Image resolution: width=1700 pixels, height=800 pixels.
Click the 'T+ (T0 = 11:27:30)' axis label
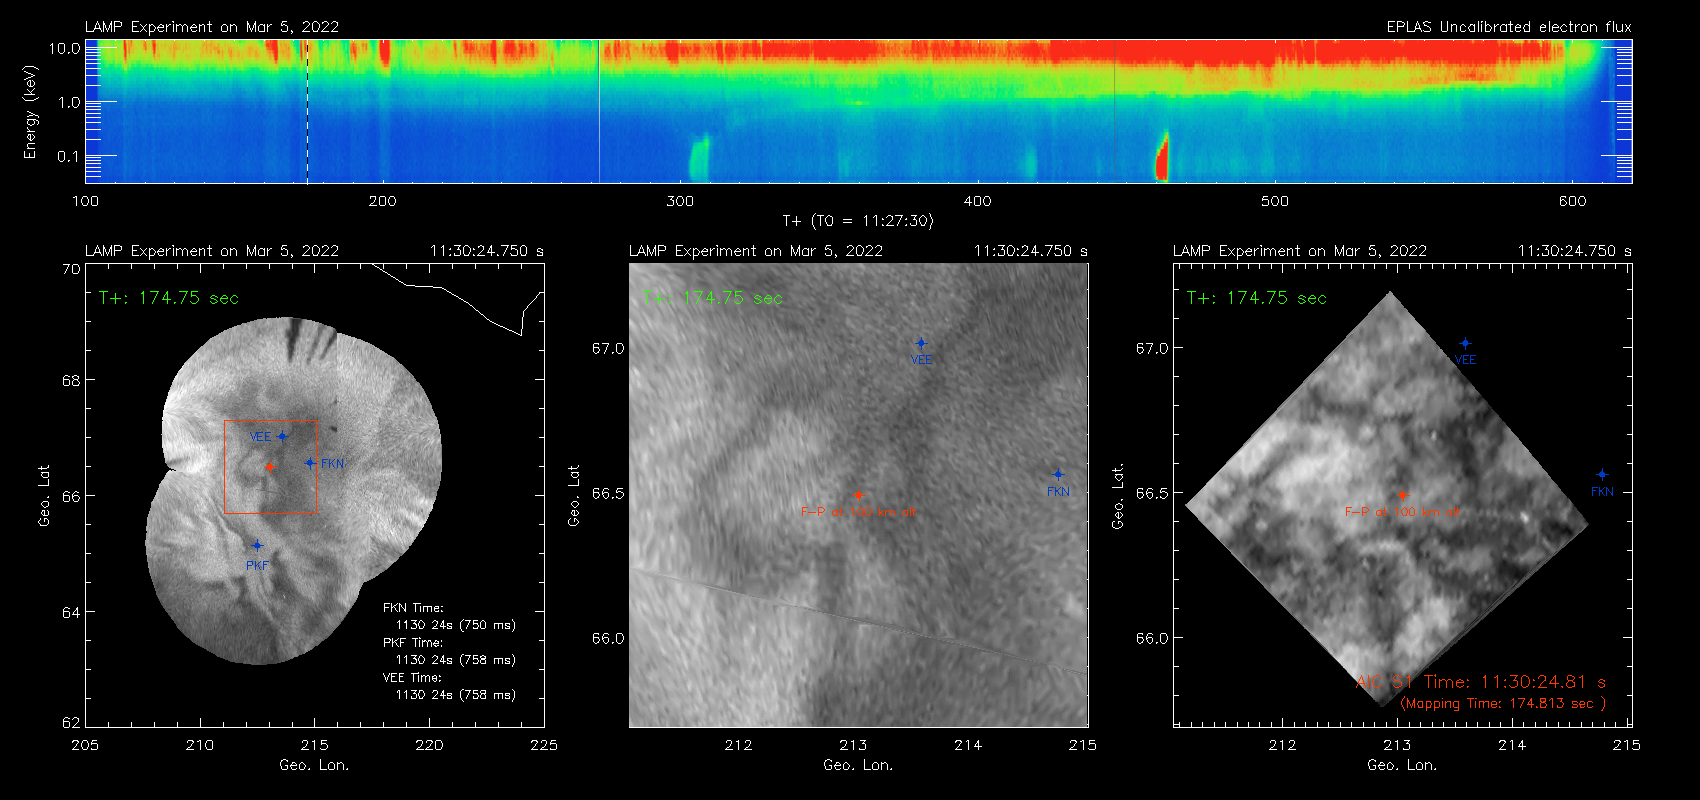click(858, 221)
